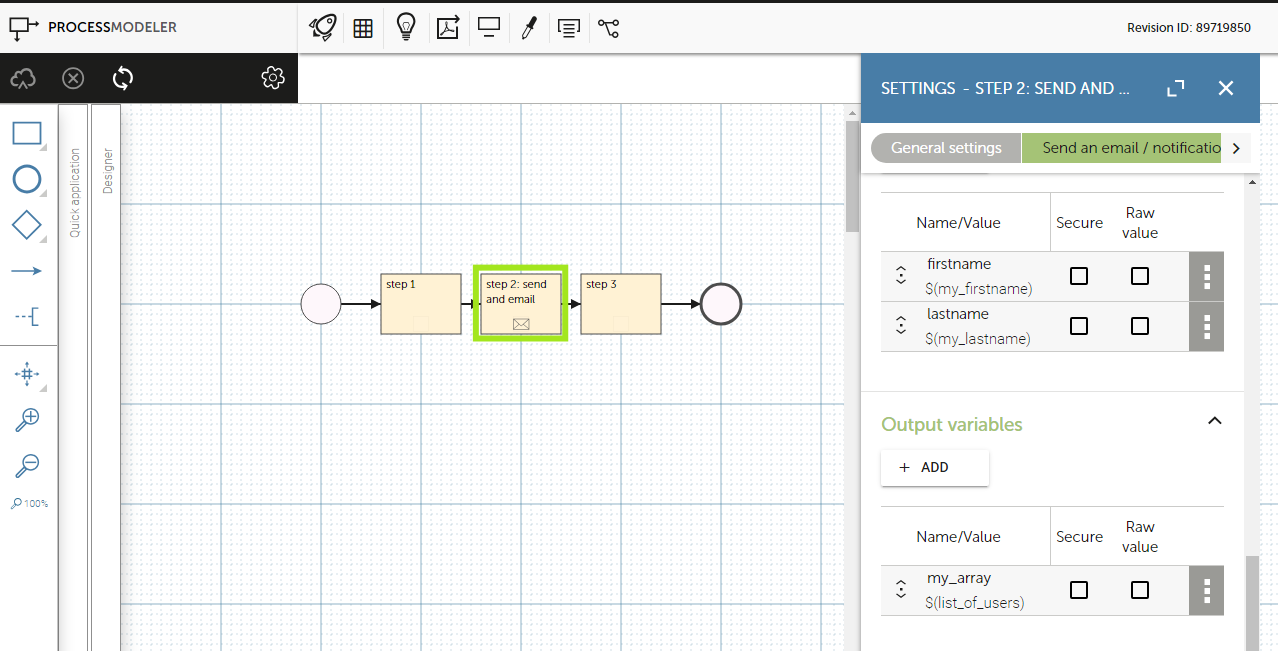Click the $(list_of_users) value text
This screenshot has height=651, width=1278.
[975, 603]
